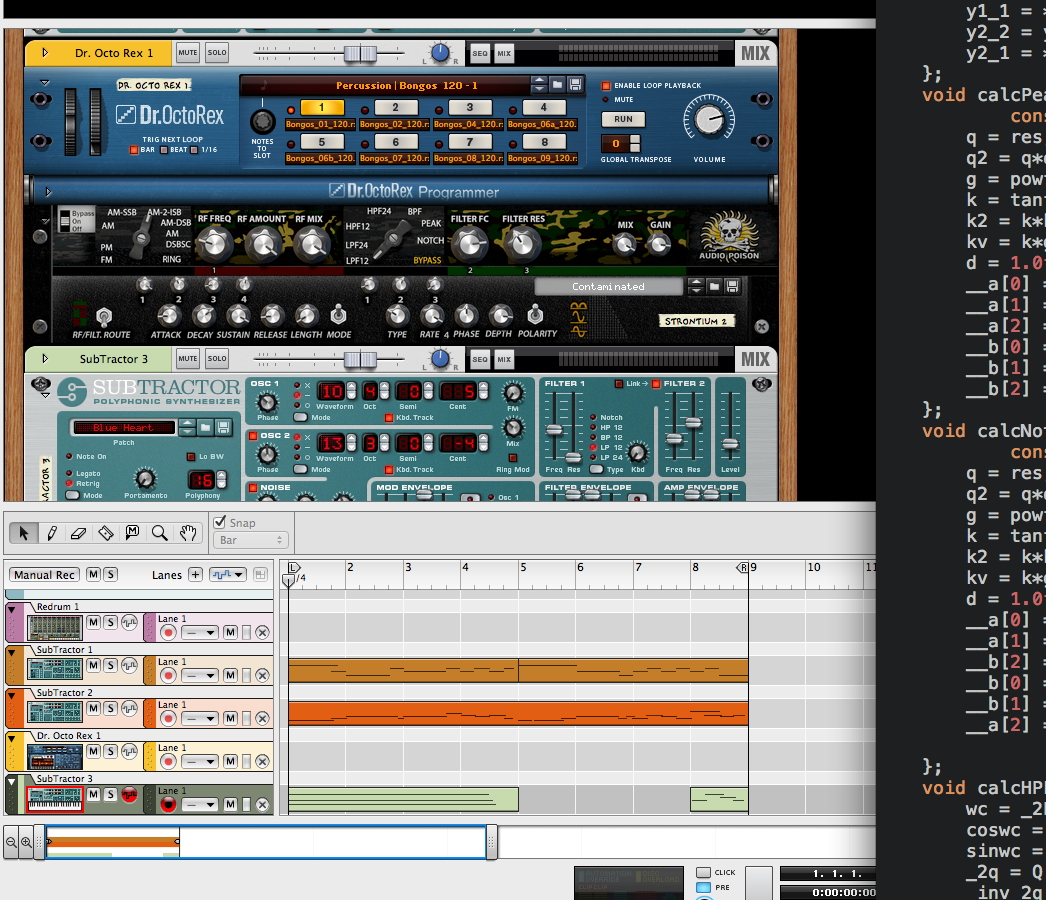
Task: Record-enable Lane 1 of SubTractor 2
Action: click(x=168, y=719)
